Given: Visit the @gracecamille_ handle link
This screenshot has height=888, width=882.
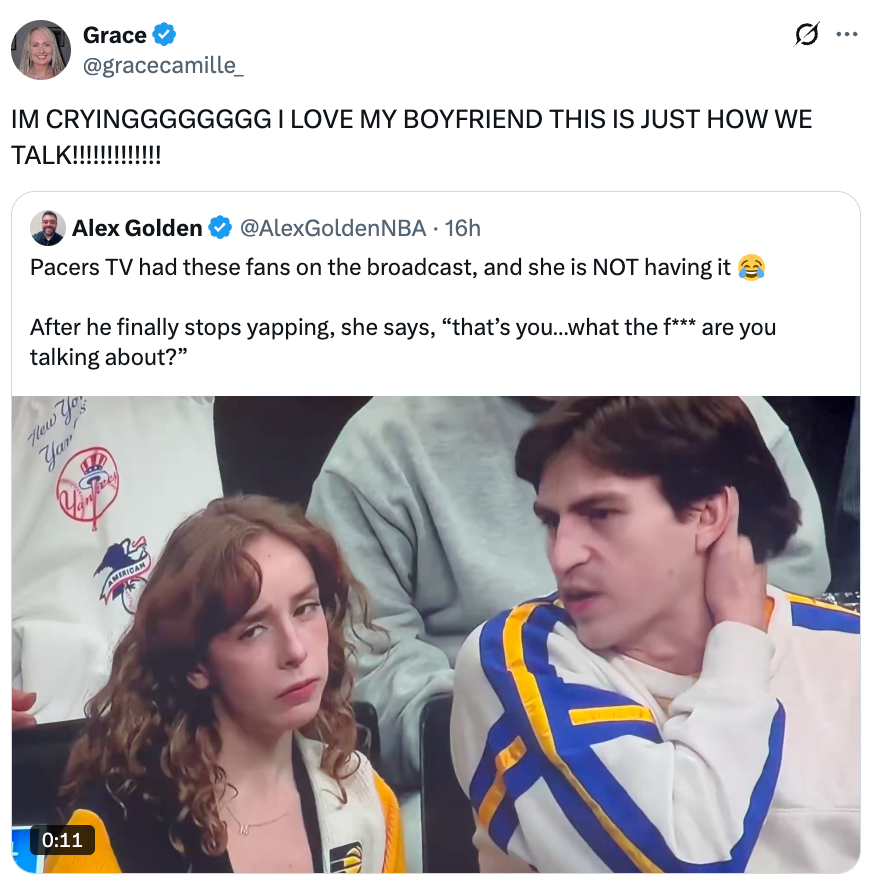Looking at the screenshot, I should (x=163, y=66).
